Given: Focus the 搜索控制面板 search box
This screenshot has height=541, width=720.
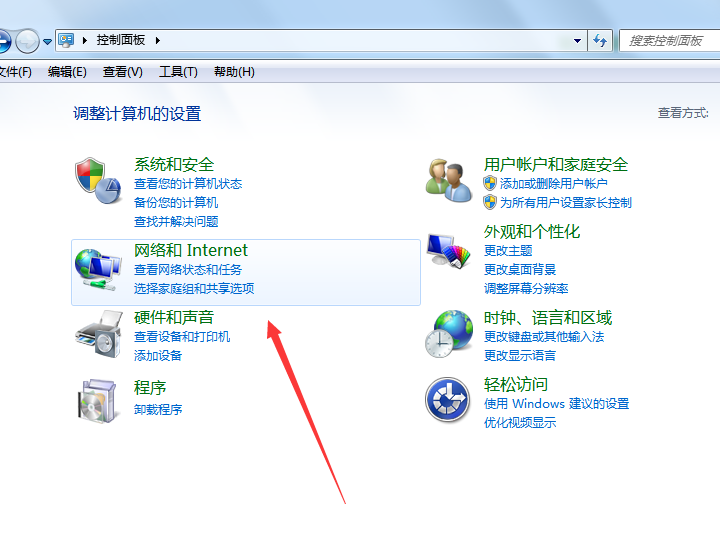Looking at the screenshot, I should (x=669, y=41).
